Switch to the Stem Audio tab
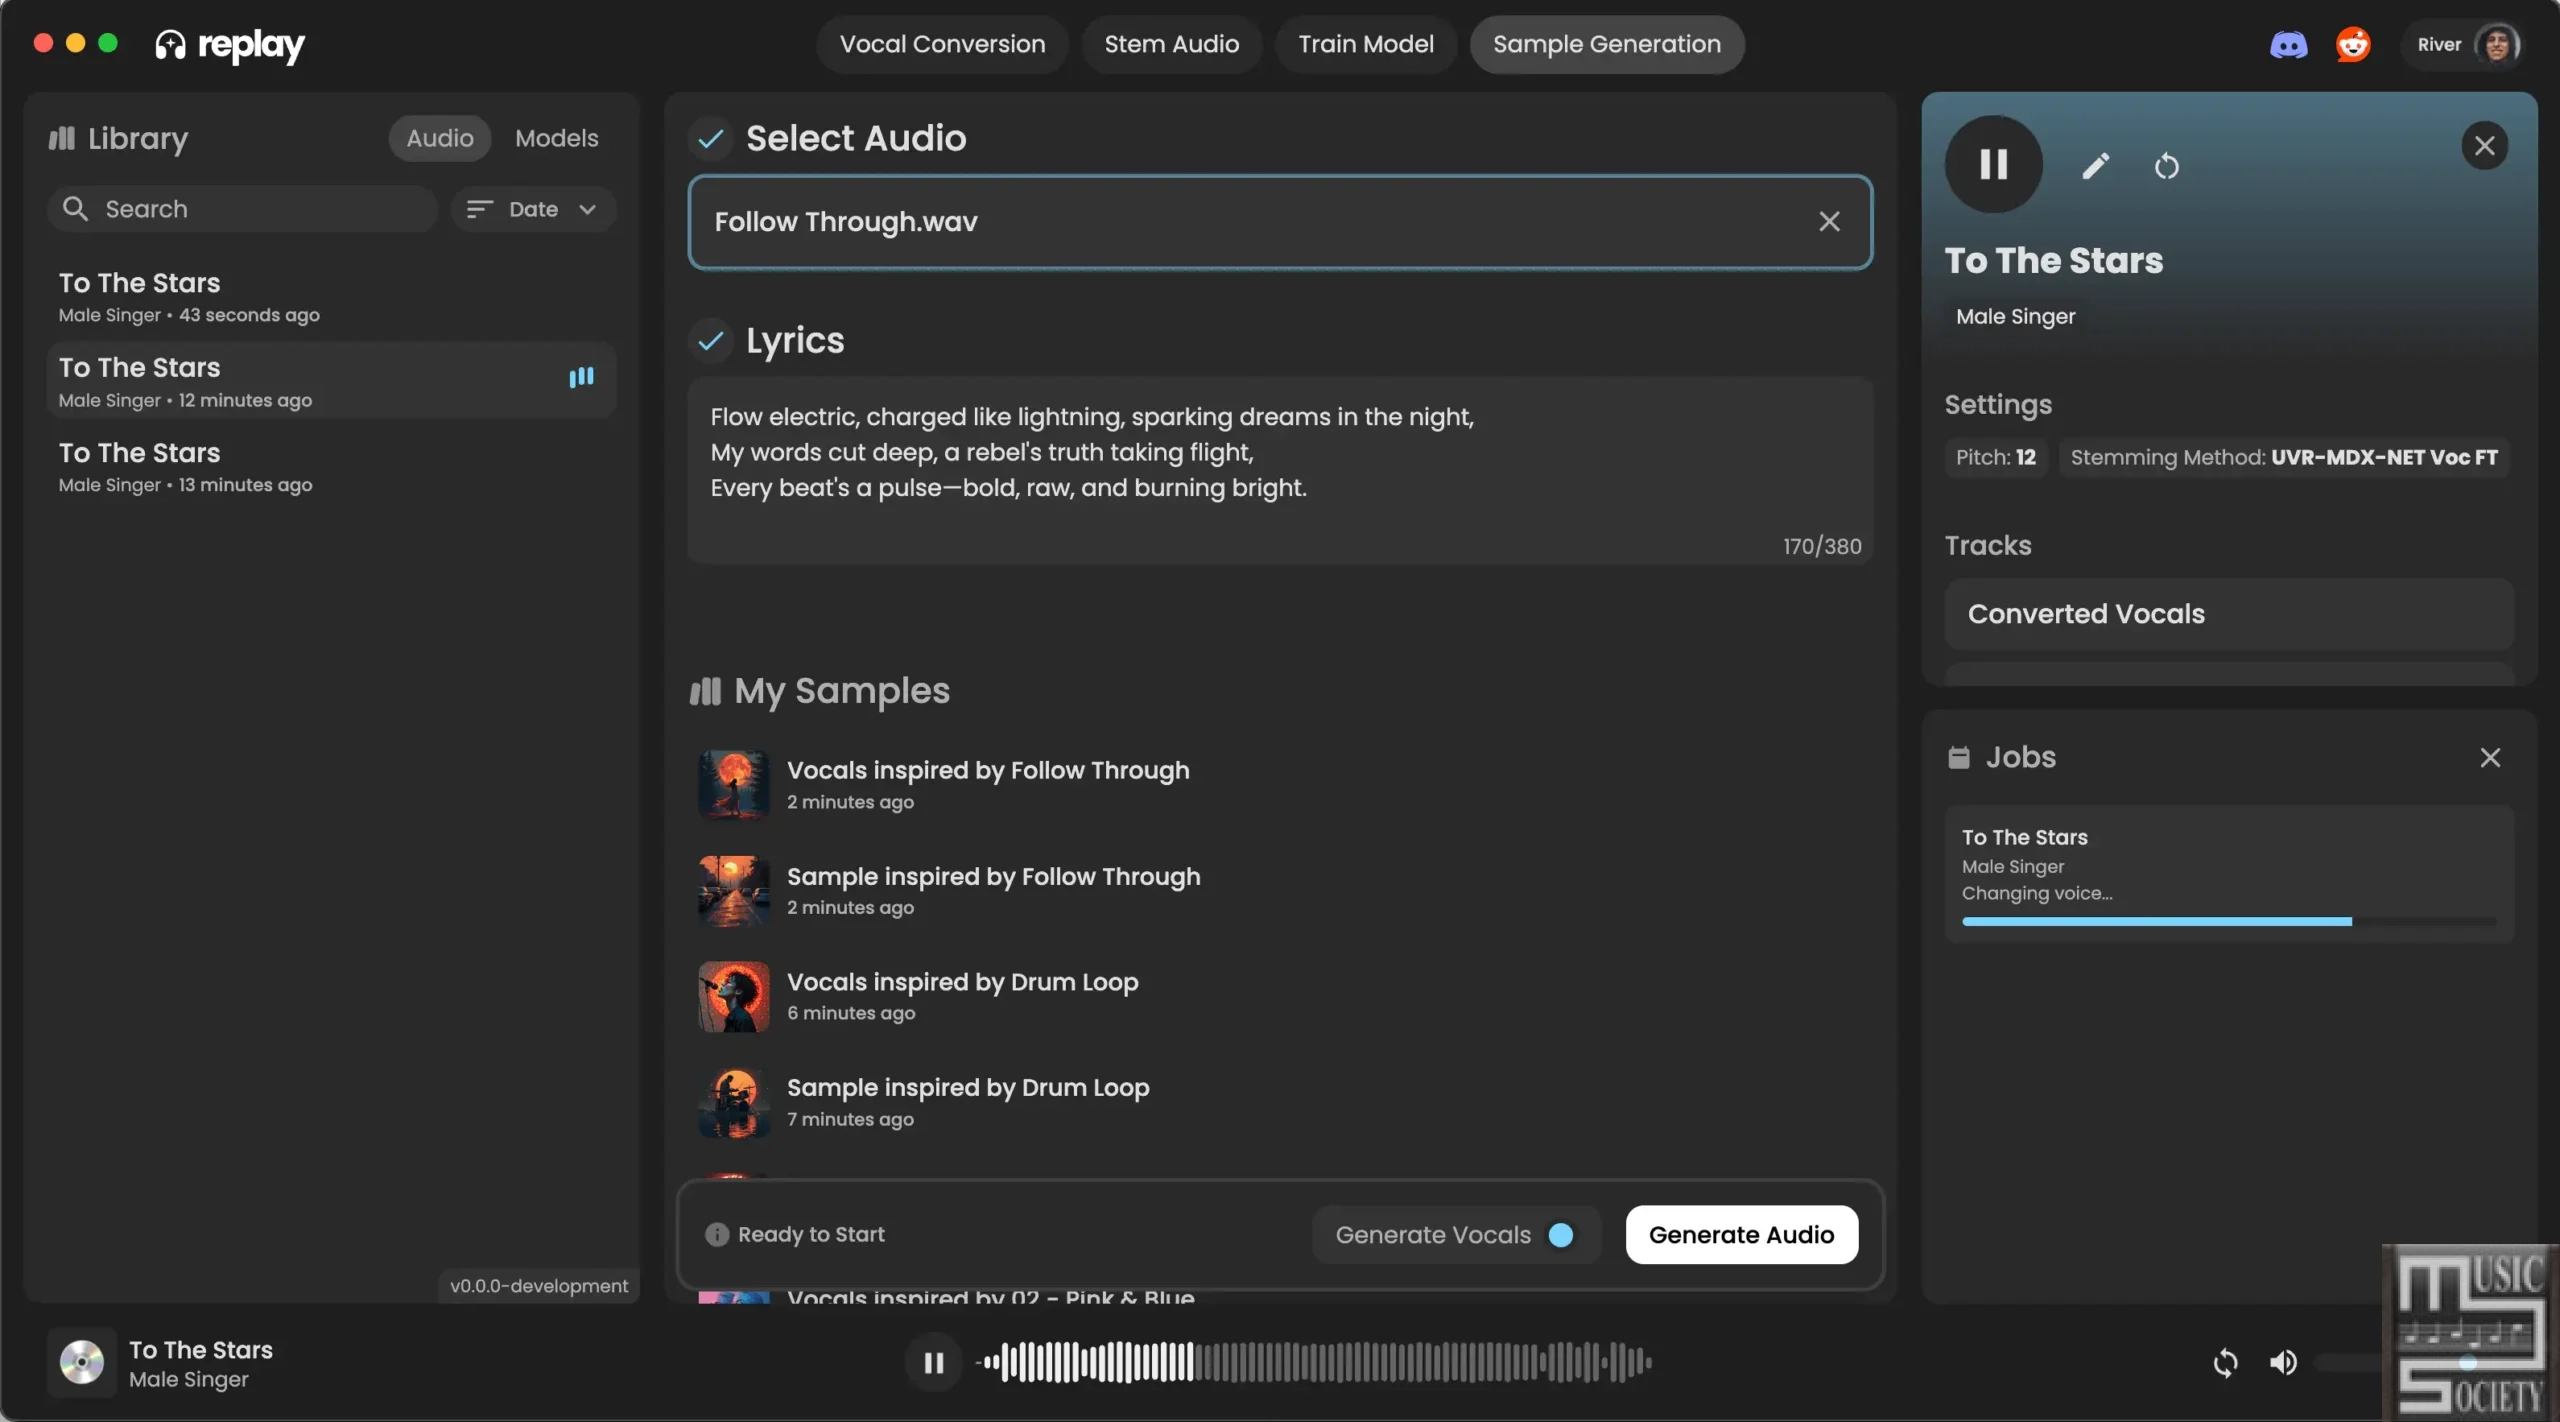2560x1422 pixels. 1171,44
